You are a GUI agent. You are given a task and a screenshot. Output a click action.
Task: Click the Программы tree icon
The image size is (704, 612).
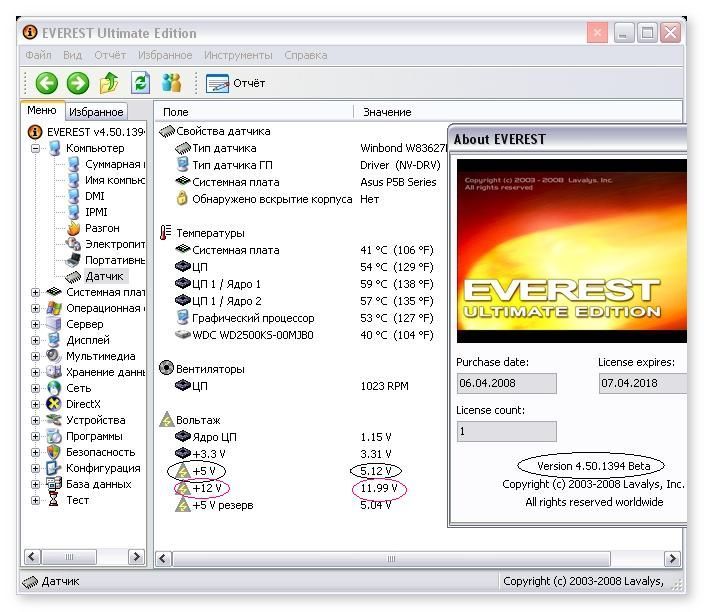(x=54, y=436)
